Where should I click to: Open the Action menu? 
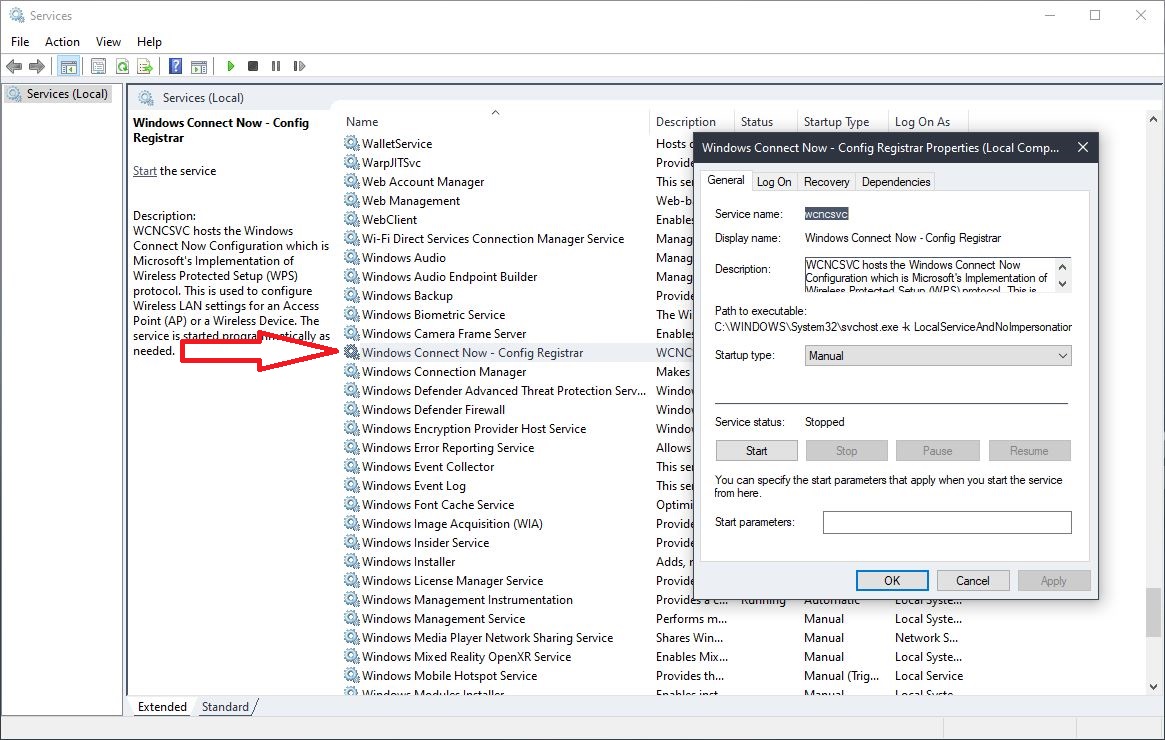point(62,42)
